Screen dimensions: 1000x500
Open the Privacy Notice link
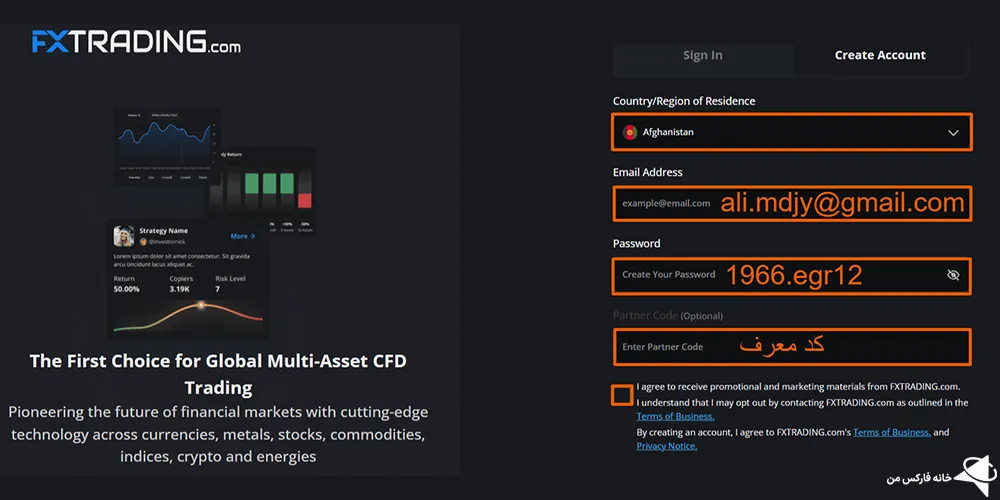(666, 446)
